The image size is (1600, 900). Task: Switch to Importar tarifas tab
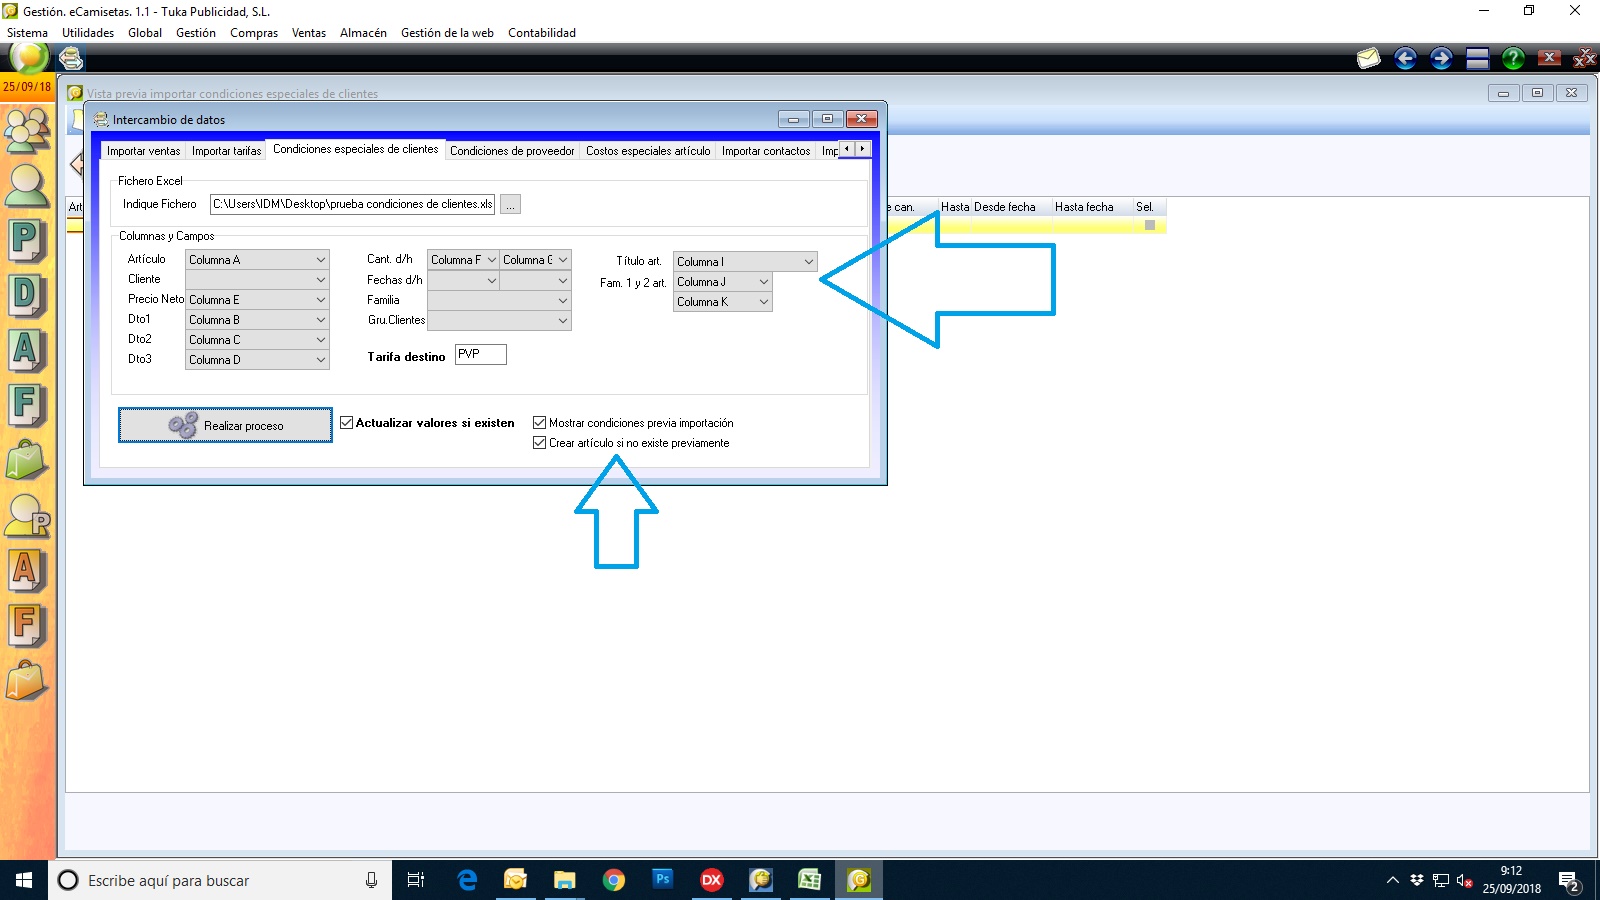pos(226,151)
